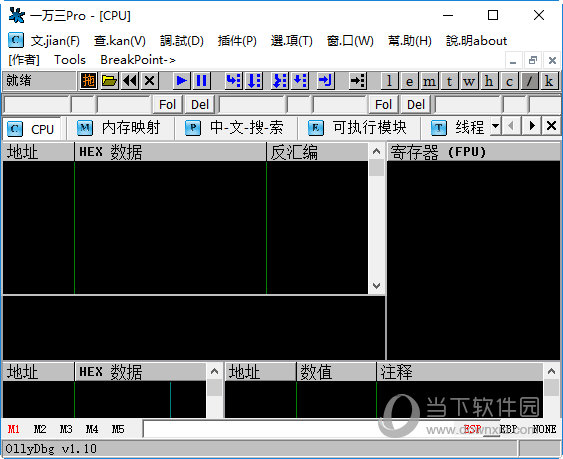Open the BreakPoint-> menu
Viewport: 563px width, 459px height.
138,60
